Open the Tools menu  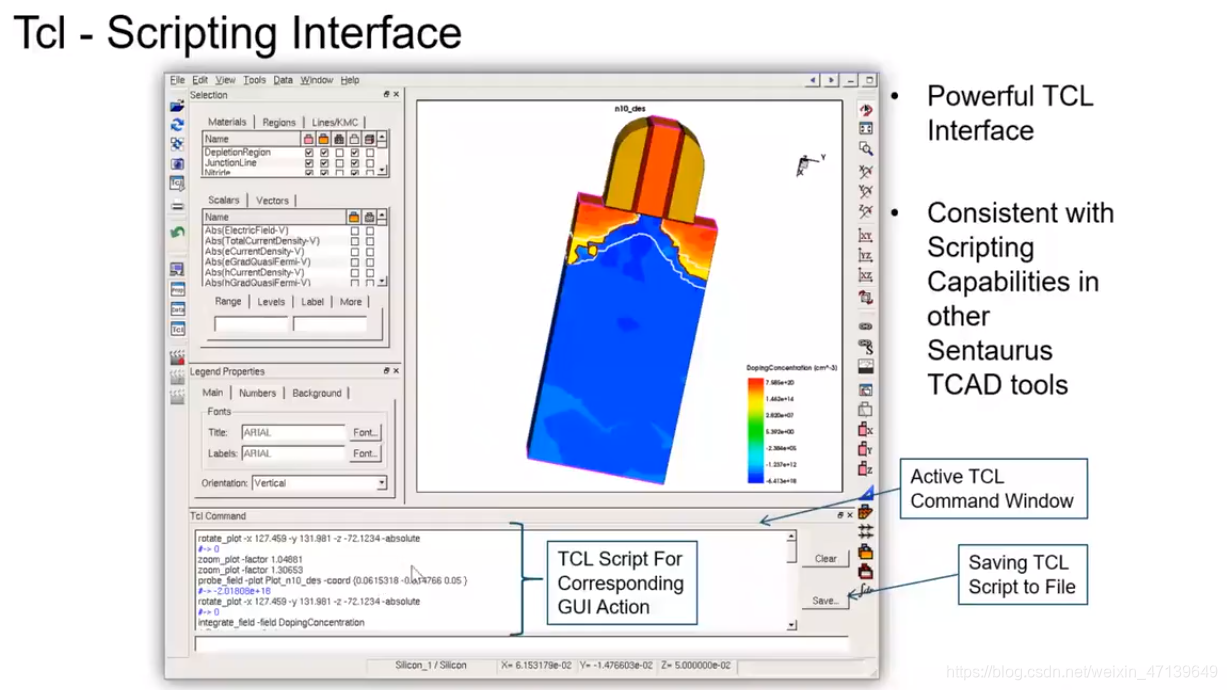pos(254,80)
